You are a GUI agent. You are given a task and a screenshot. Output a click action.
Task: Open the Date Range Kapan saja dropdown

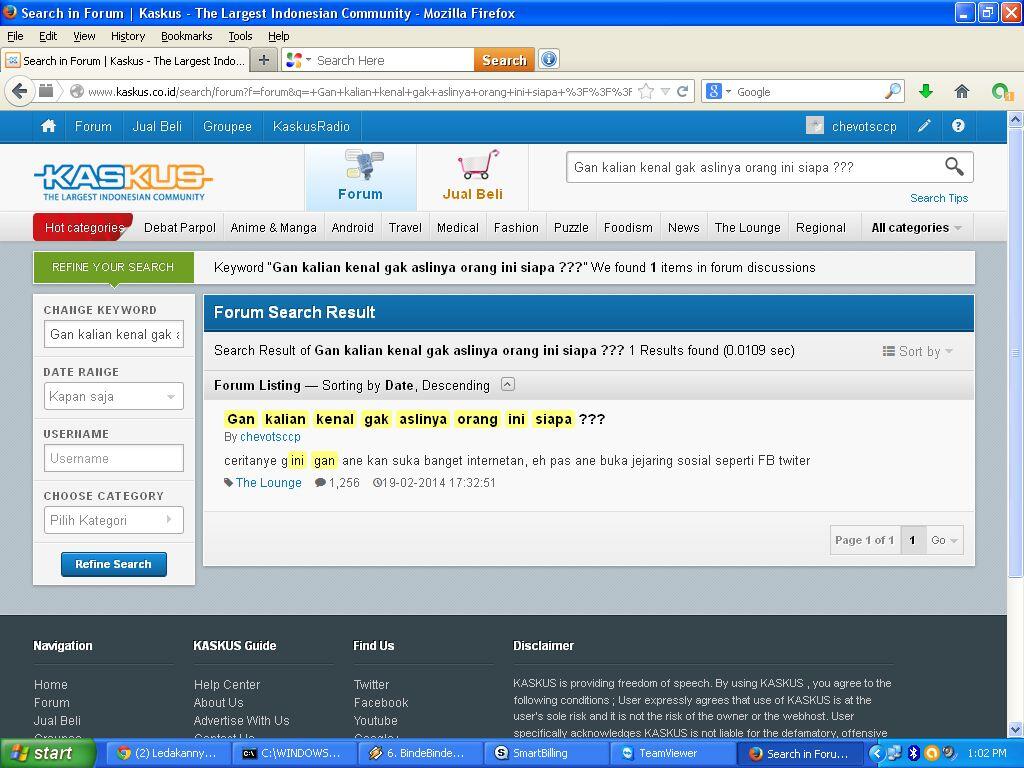(x=114, y=396)
